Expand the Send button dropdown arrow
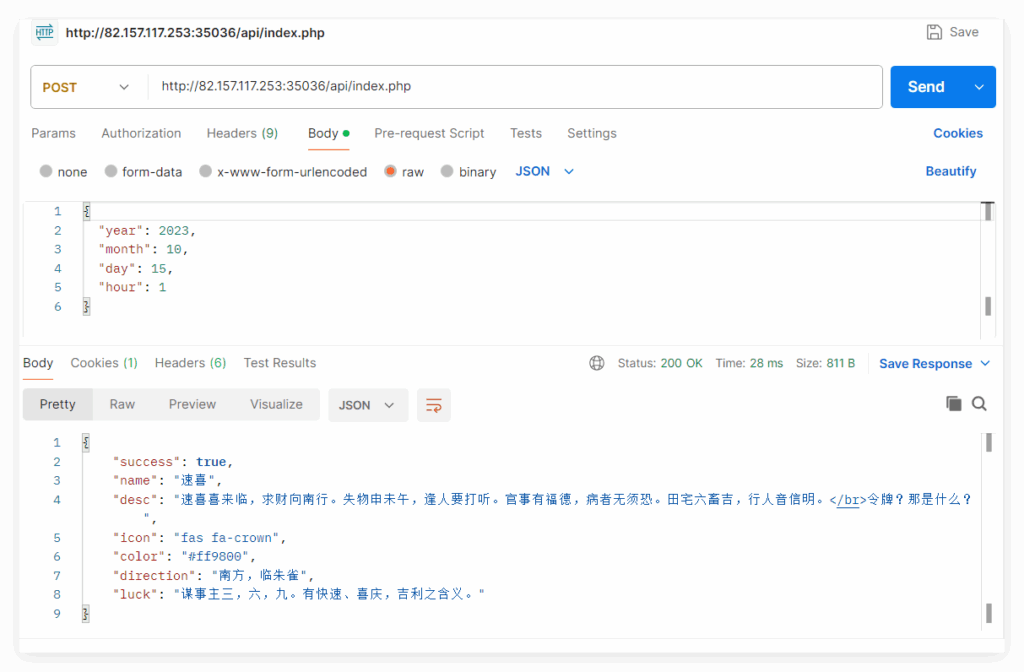The height and width of the screenshot is (672, 1024). [x=979, y=87]
